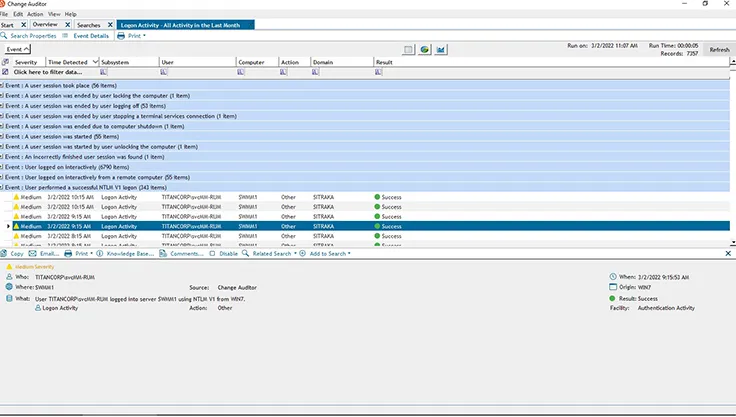Expand 'ended due to computer shutdown' group

point(2,126)
